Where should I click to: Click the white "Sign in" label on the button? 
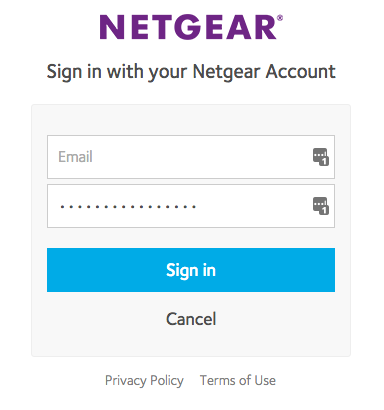(x=191, y=270)
